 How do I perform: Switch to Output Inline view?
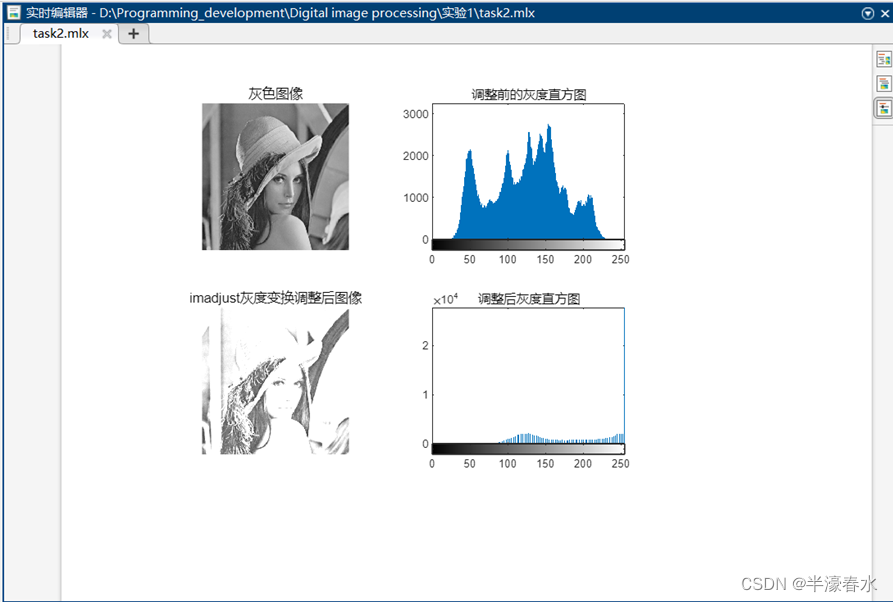[883, 83]
